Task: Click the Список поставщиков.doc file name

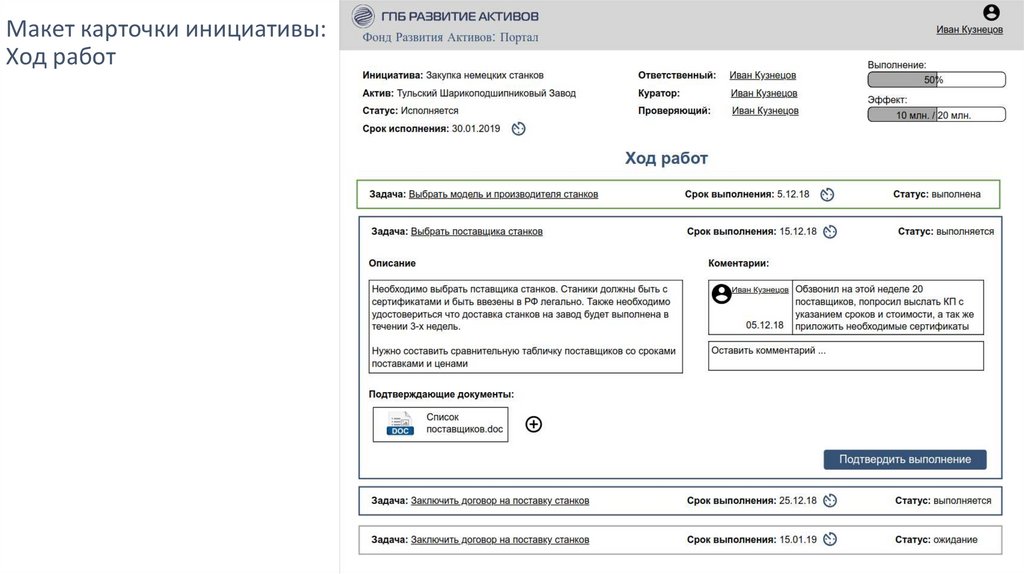Action: pyautogui.click(x=464, y=423)
